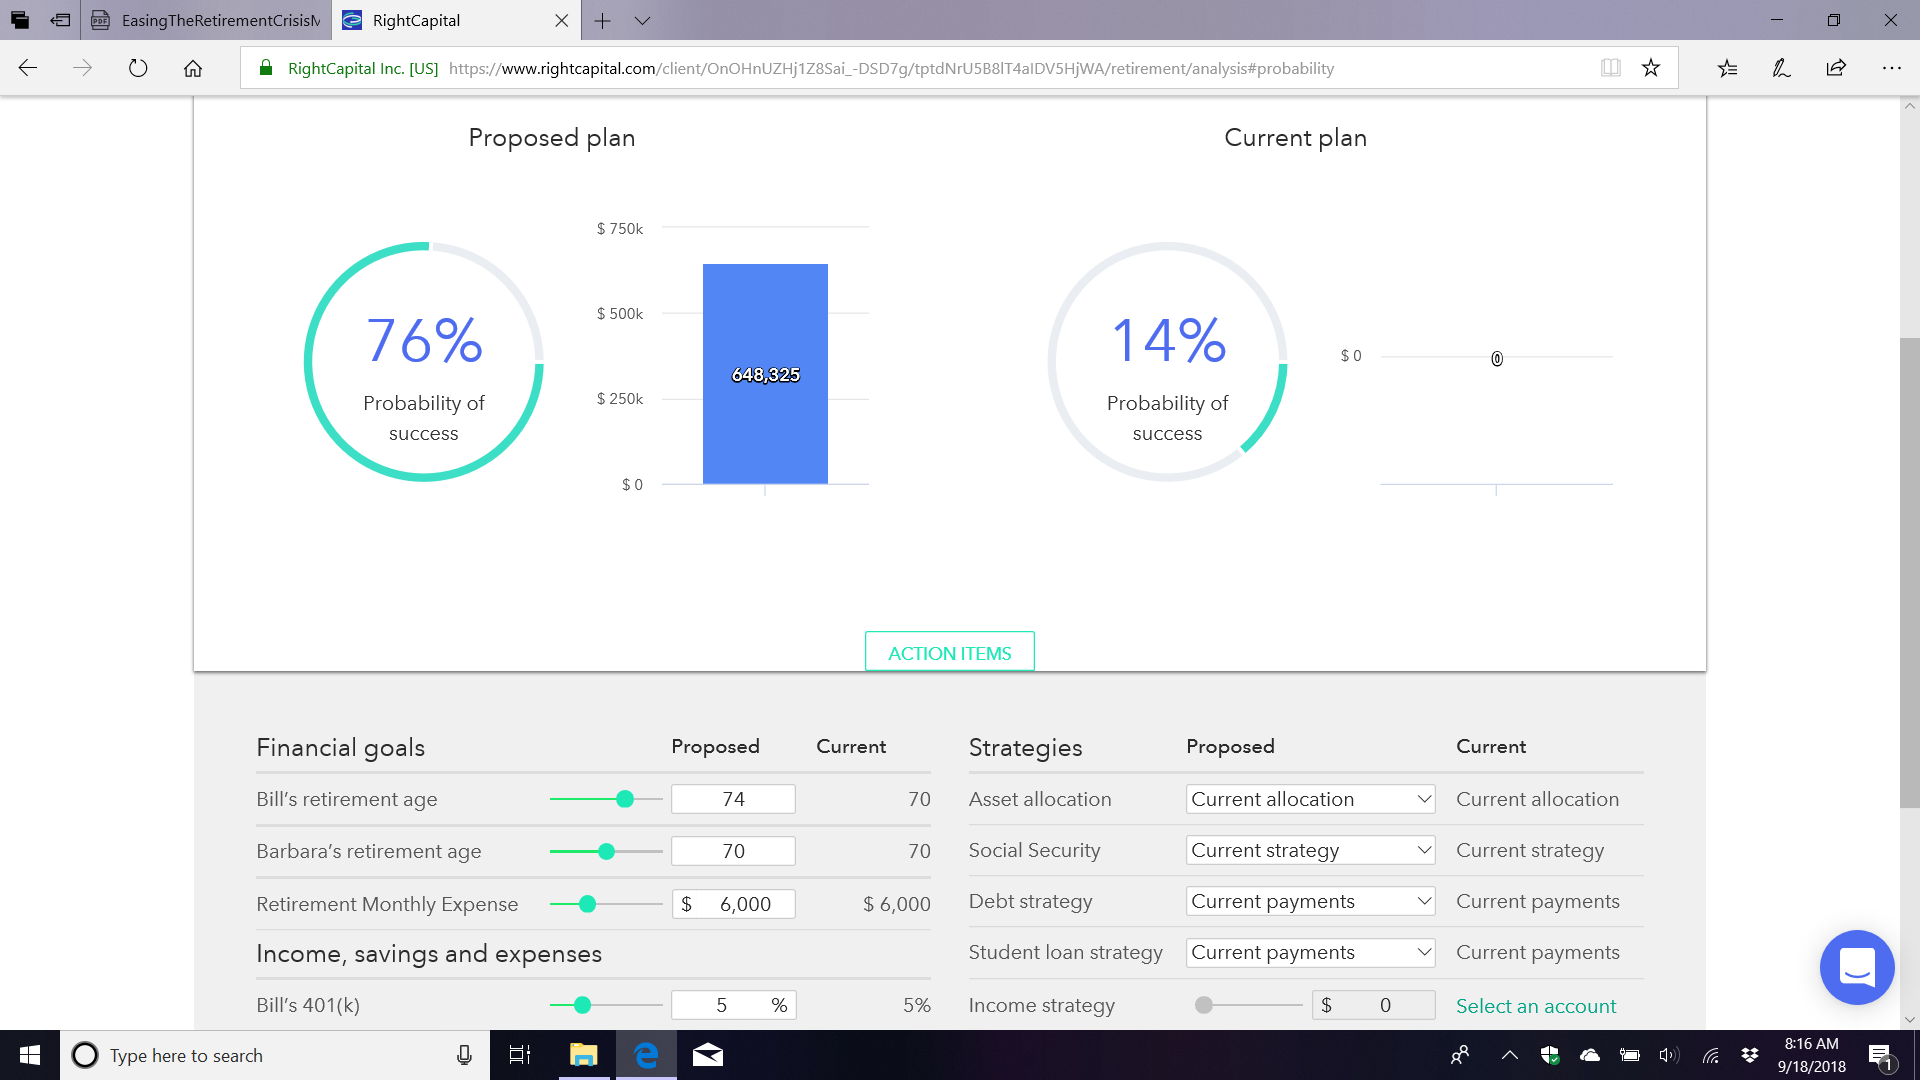Screen dimensions: 1920x1080
Task: Open the Favorites hub icon
Action: [1727, 68]
